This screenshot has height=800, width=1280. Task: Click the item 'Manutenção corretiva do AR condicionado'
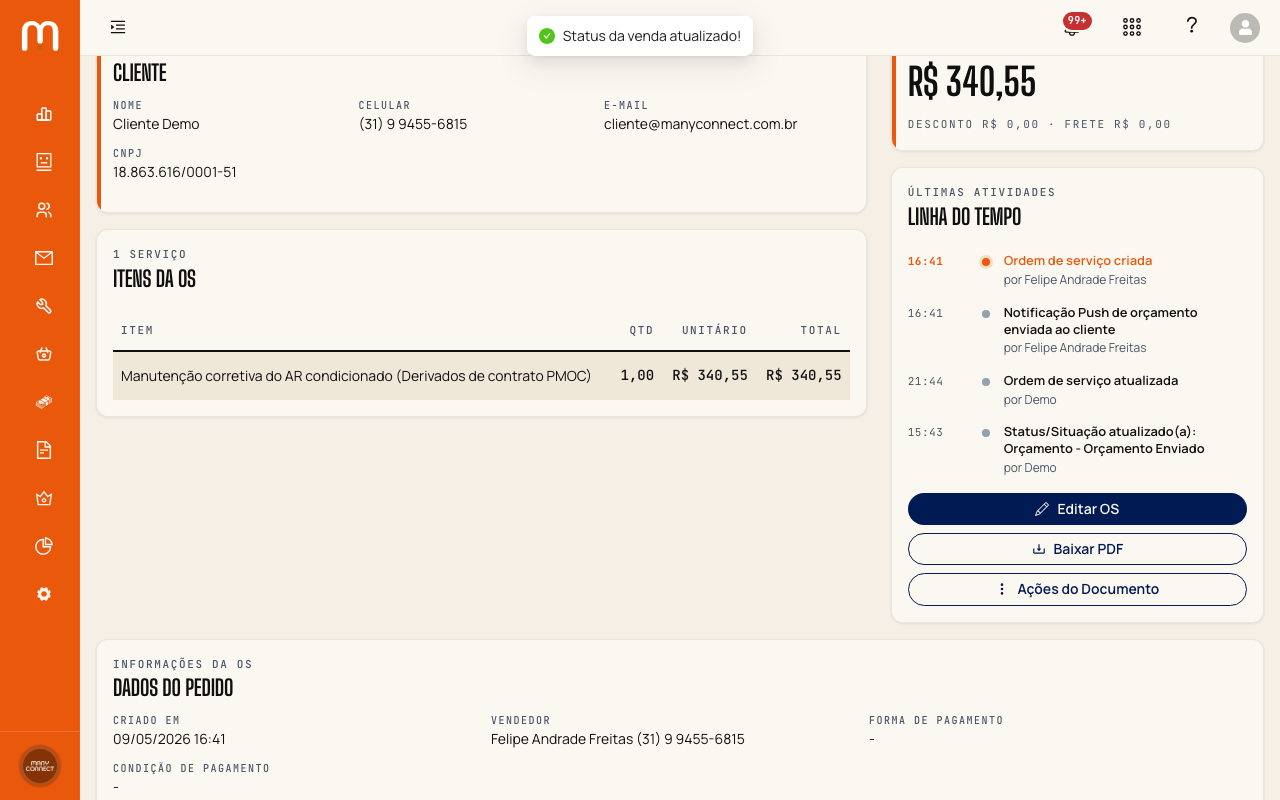[x=356, y=376]
